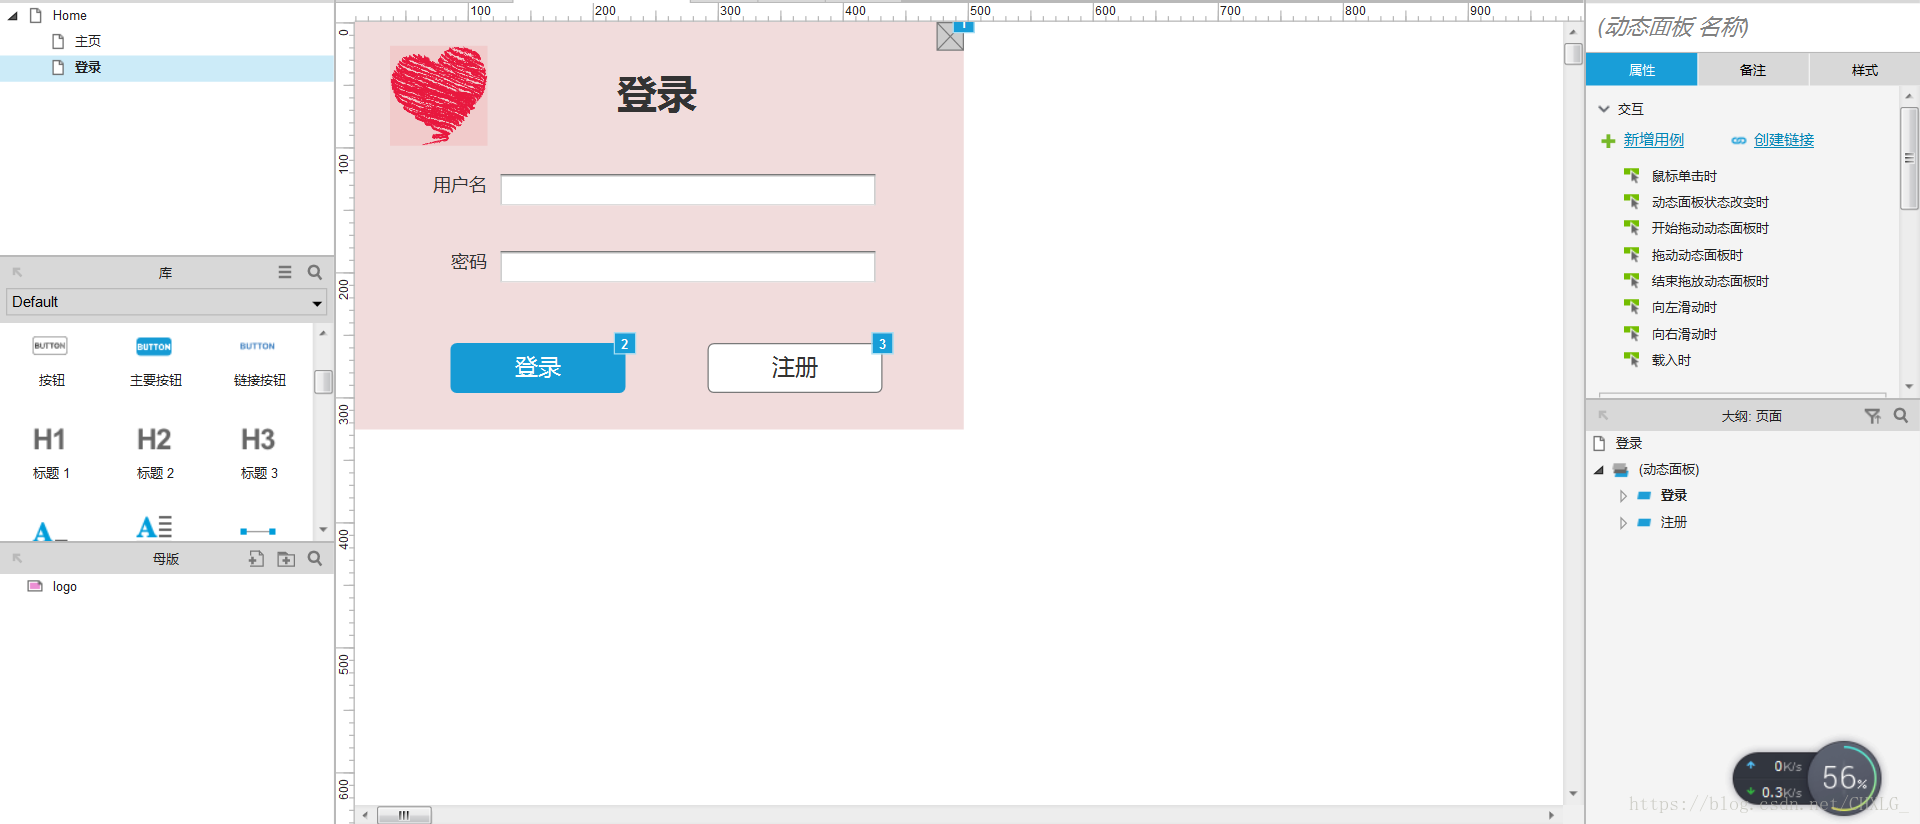
Task: Click the canvas vertical scrollbar thumb
Action: (x=1573, y=54)
